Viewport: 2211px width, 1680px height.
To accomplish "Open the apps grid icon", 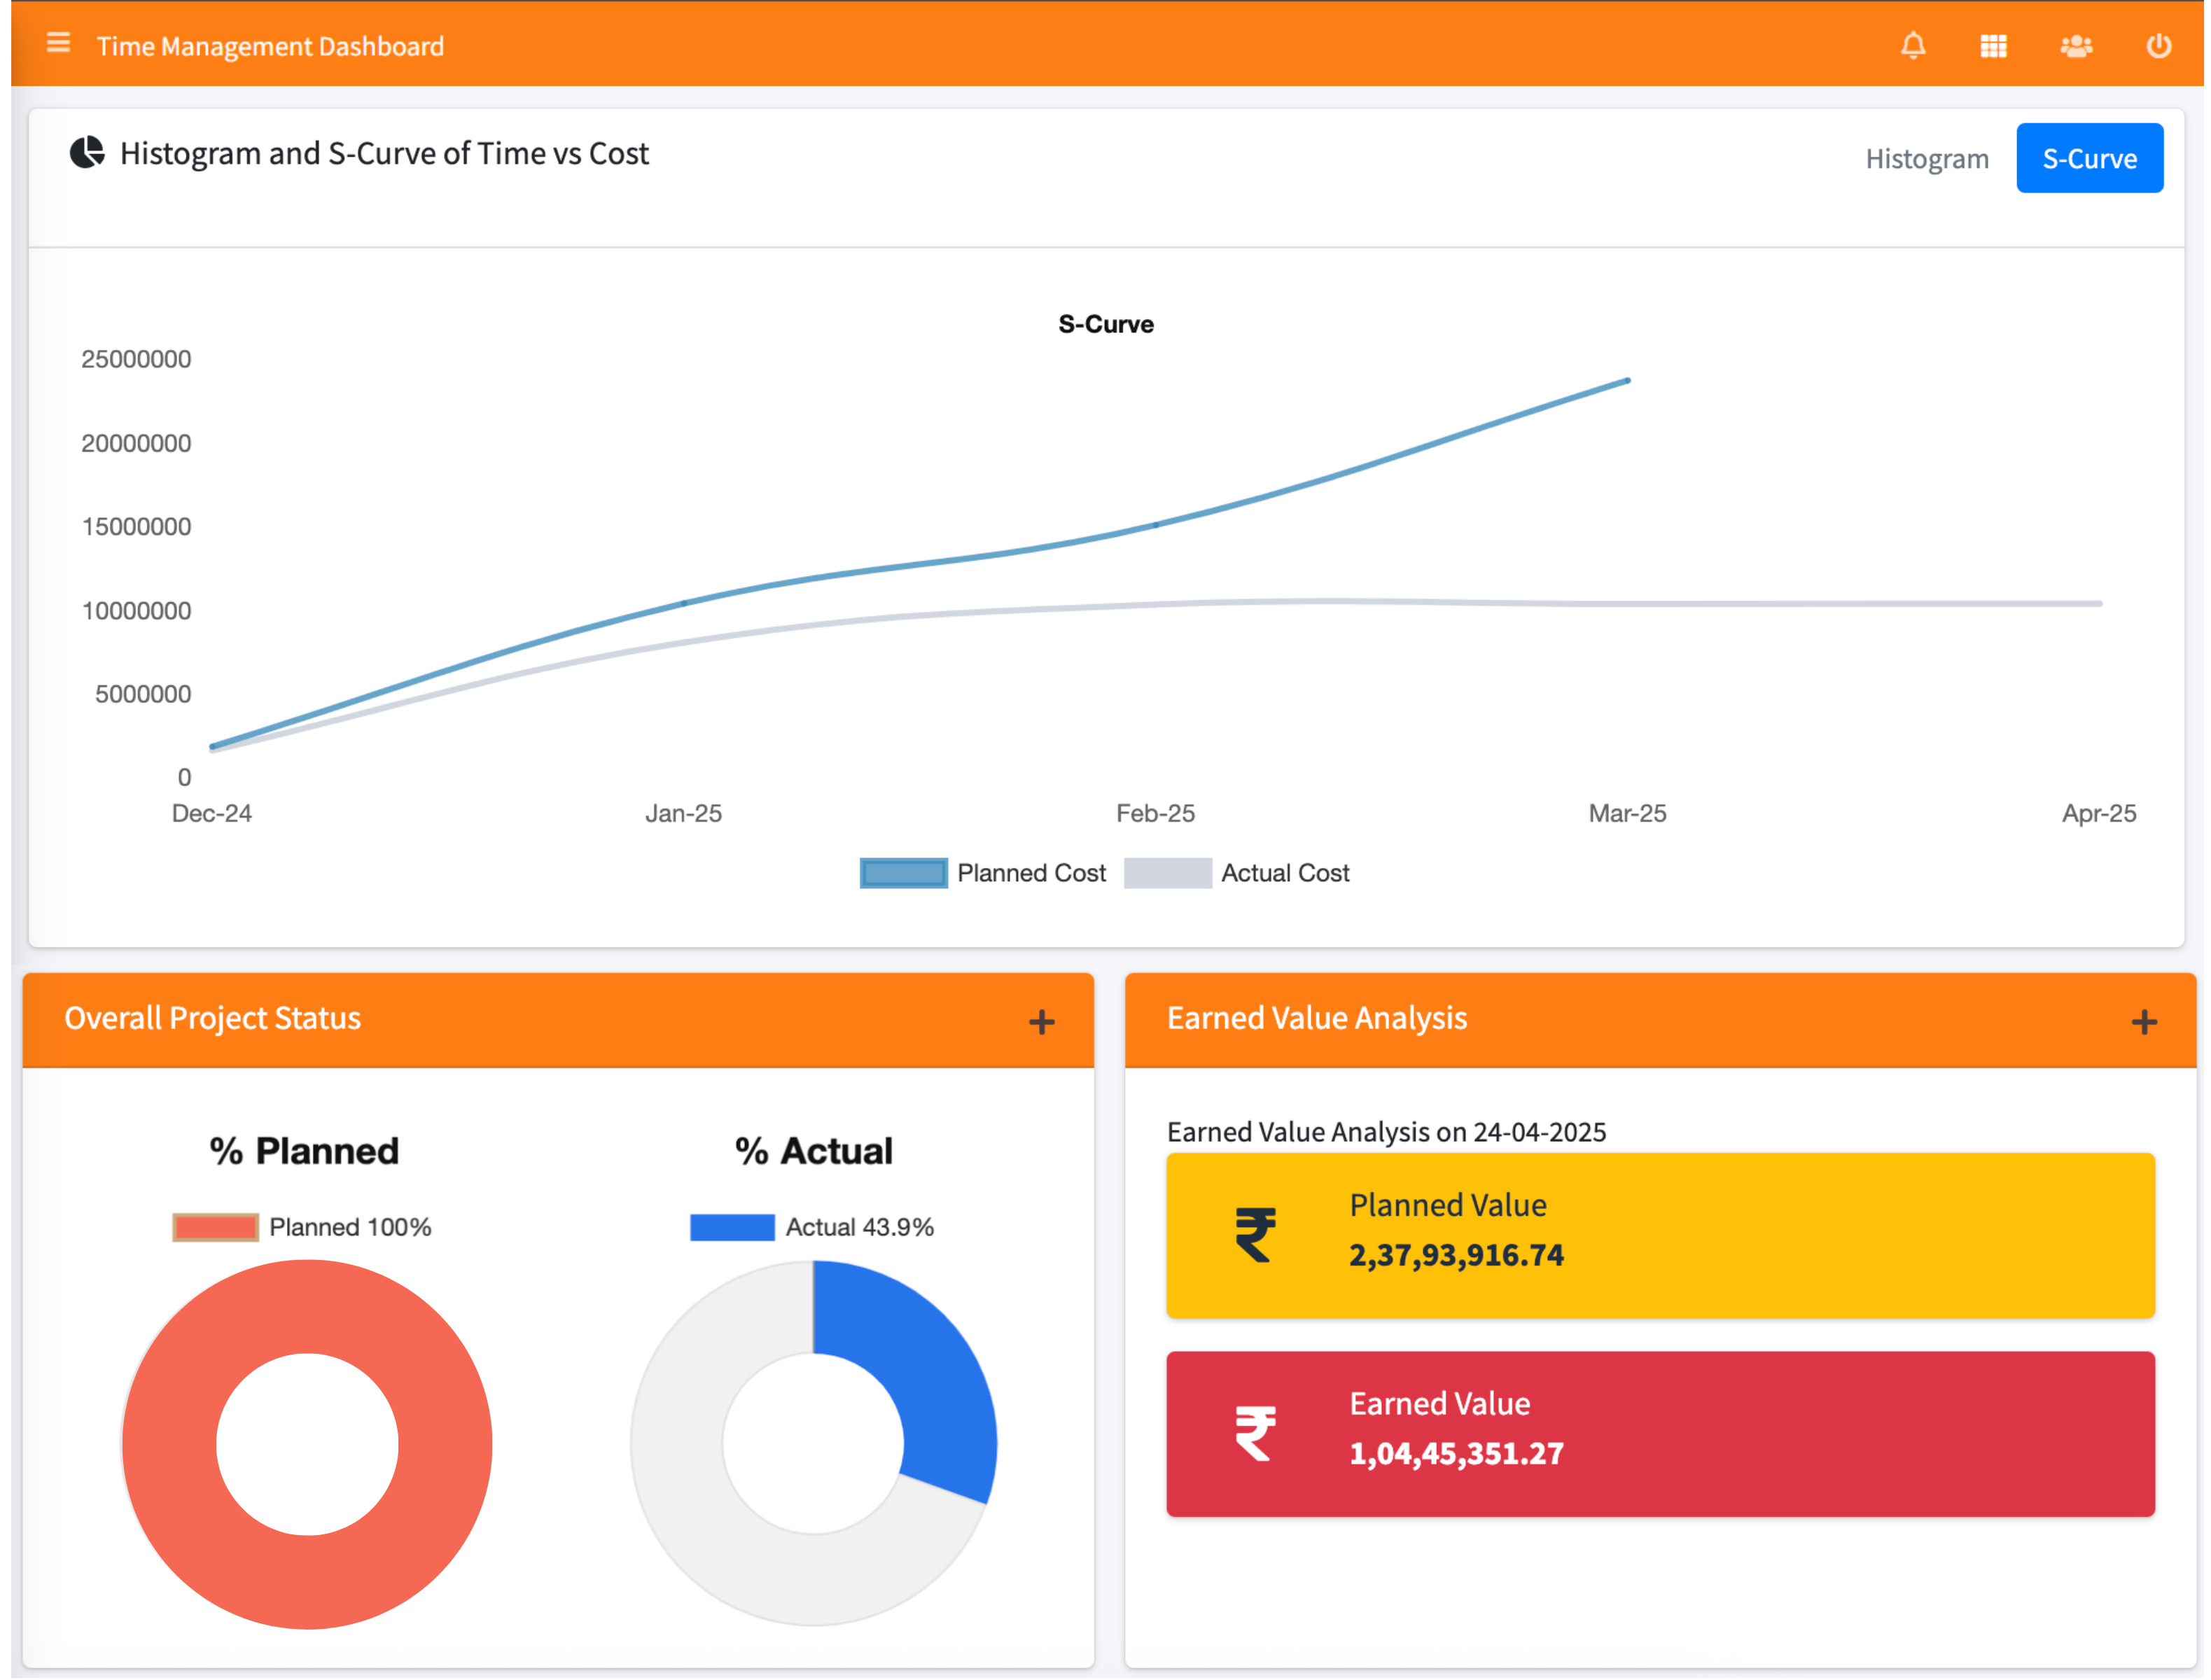I will click(x=1993, y=46).
